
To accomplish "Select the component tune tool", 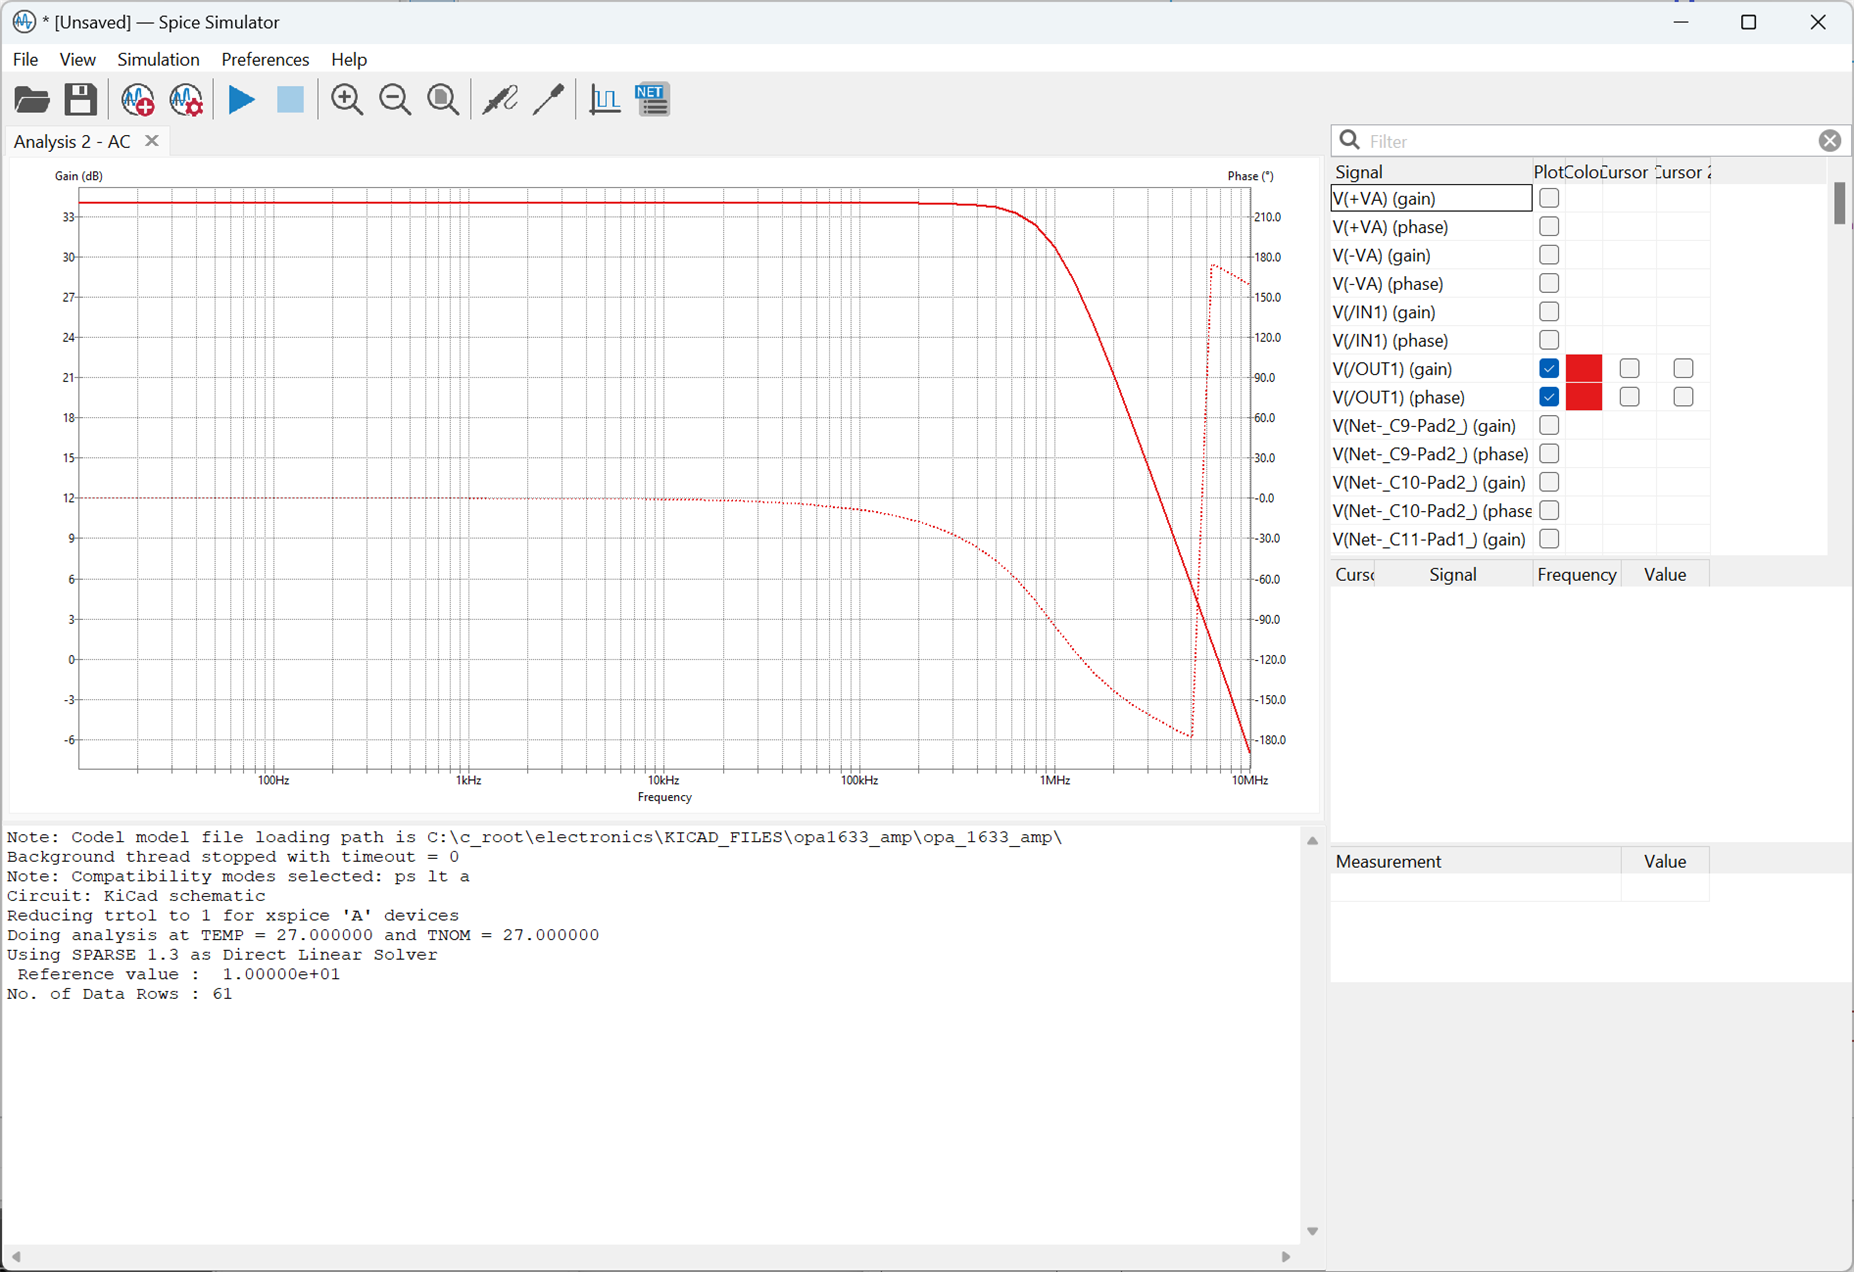I will [548, 100].
